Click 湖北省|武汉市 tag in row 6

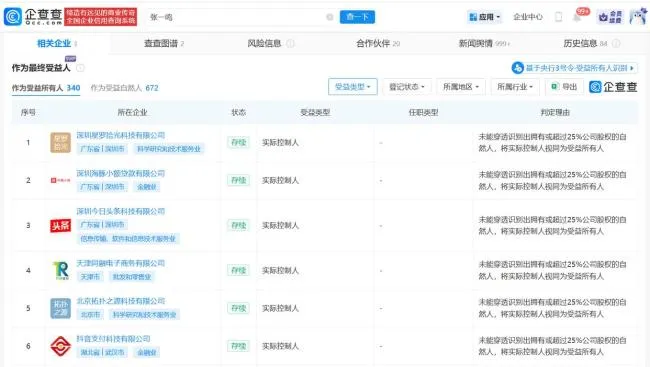tap(102, 352)
